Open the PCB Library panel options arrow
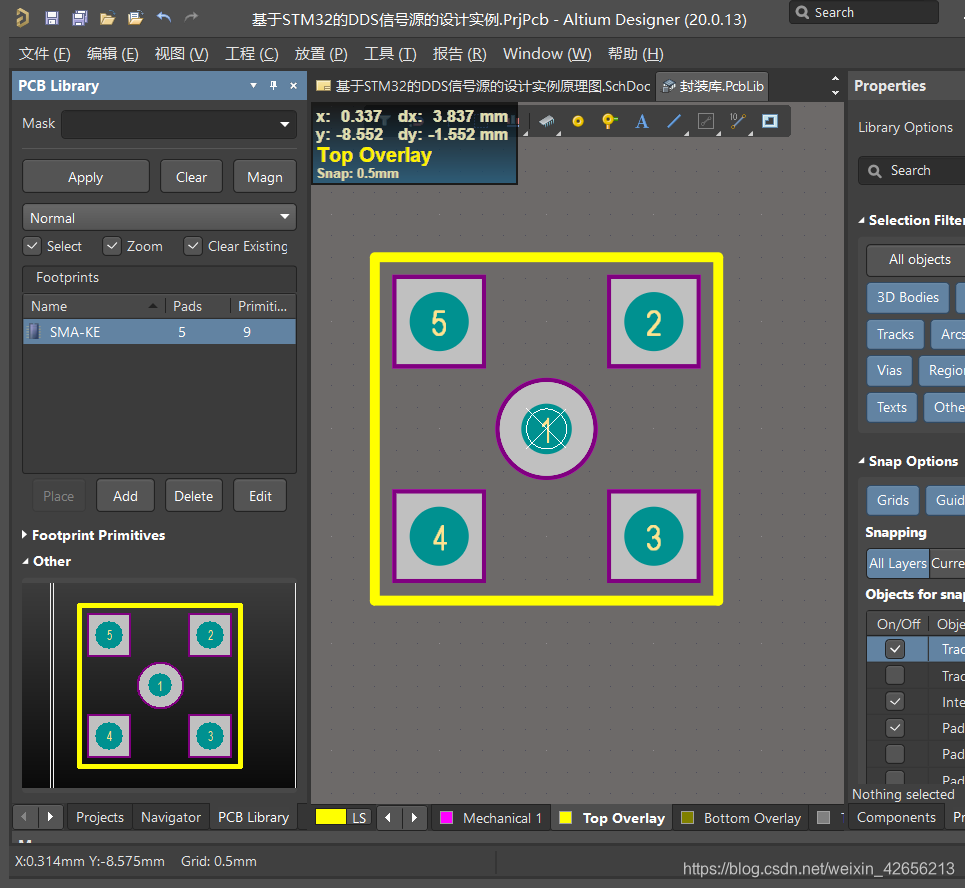Viewport: 965px width, 888px height. coord(253,86)
